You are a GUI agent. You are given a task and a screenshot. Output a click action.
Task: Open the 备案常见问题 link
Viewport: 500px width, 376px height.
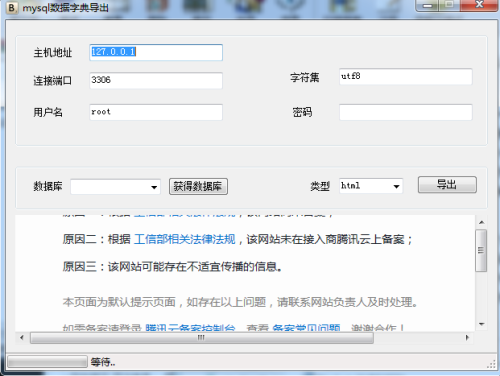pos(306,328)
